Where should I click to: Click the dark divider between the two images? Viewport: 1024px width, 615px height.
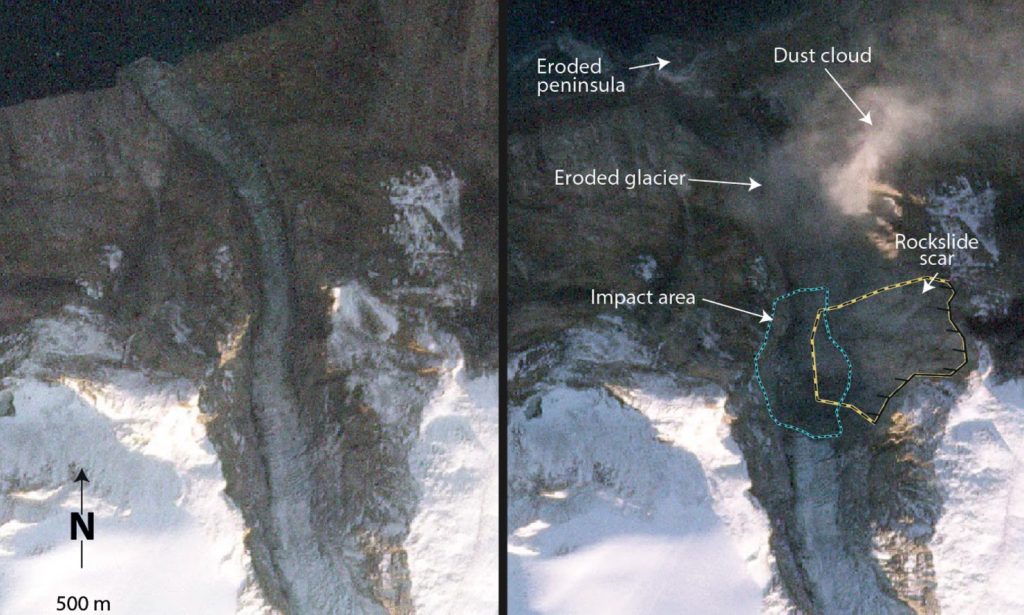[x=503, y=308]
